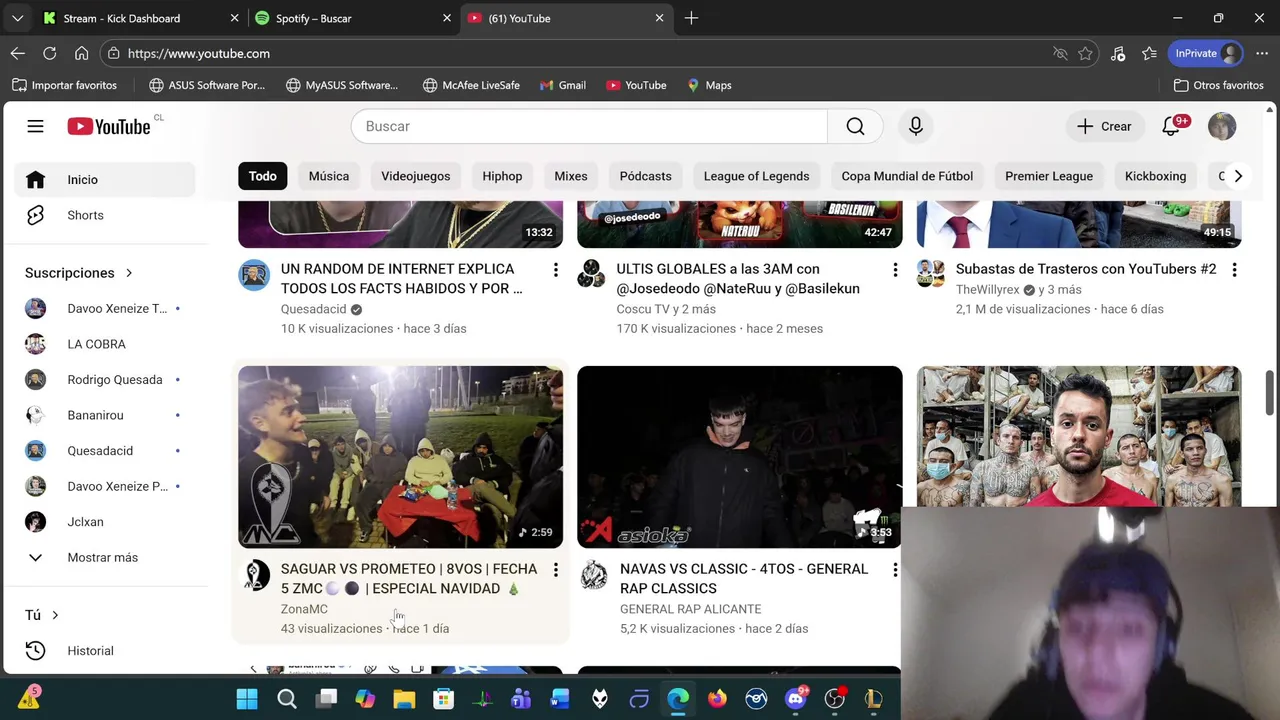Open the Gmail bookmark
The height and width of the screenshot is (720, 1280).
pyautogui.click(x=563, y=85)
